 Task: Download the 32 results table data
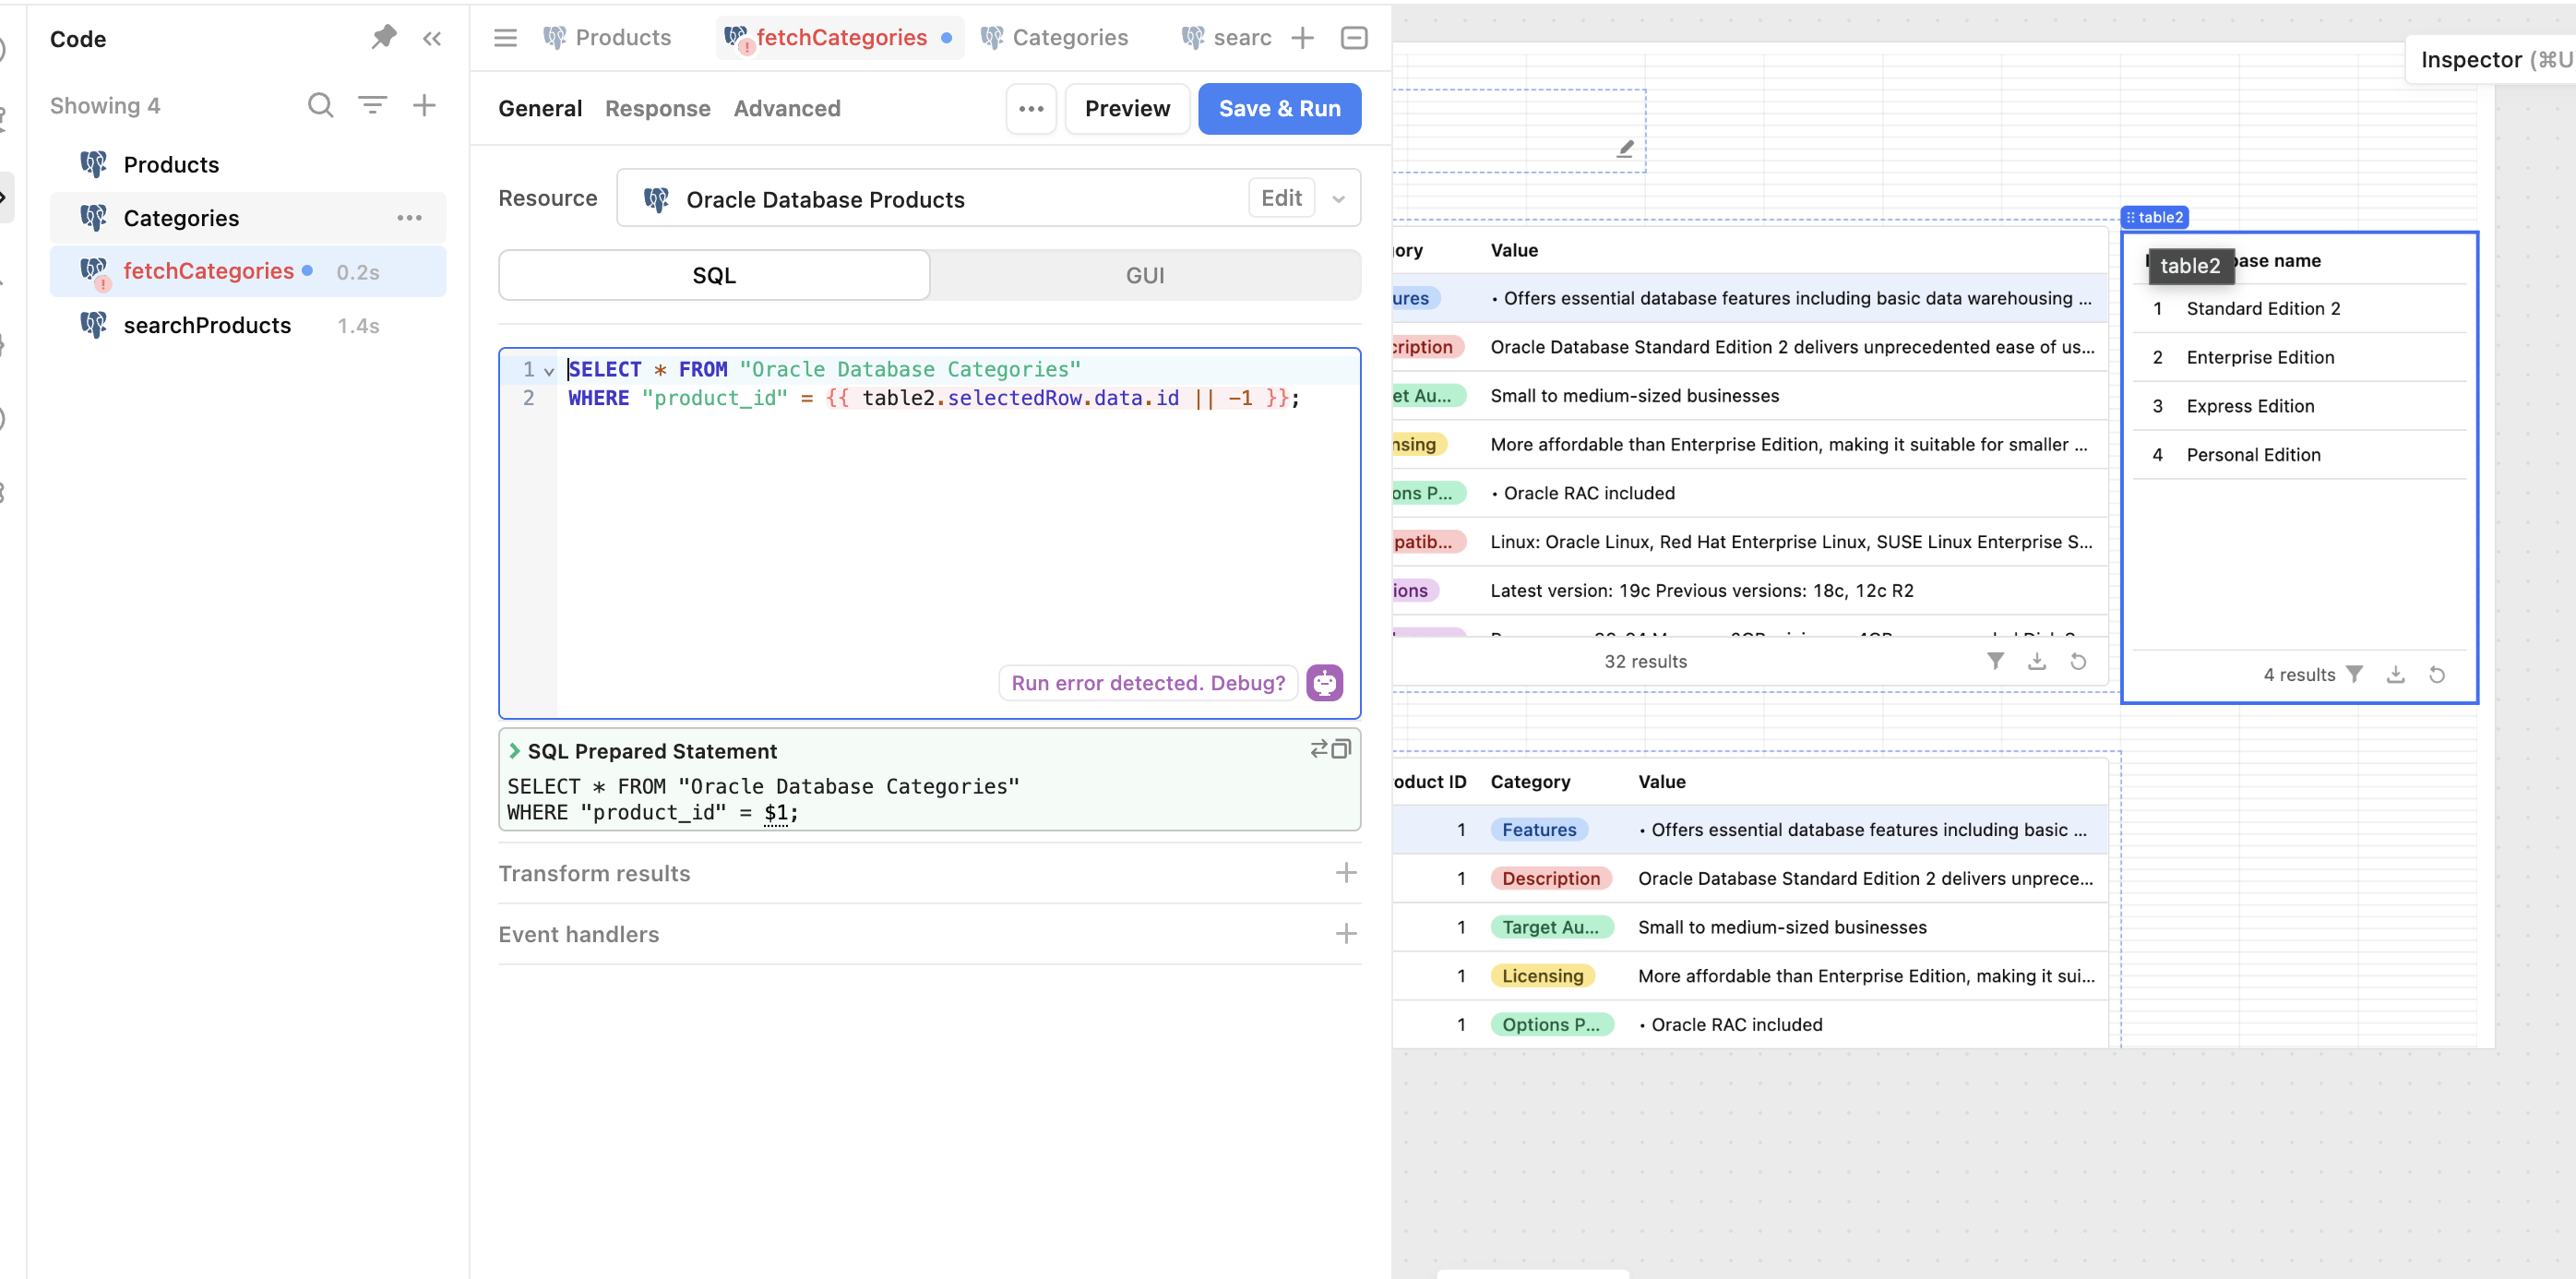(x=2036, y=661)
